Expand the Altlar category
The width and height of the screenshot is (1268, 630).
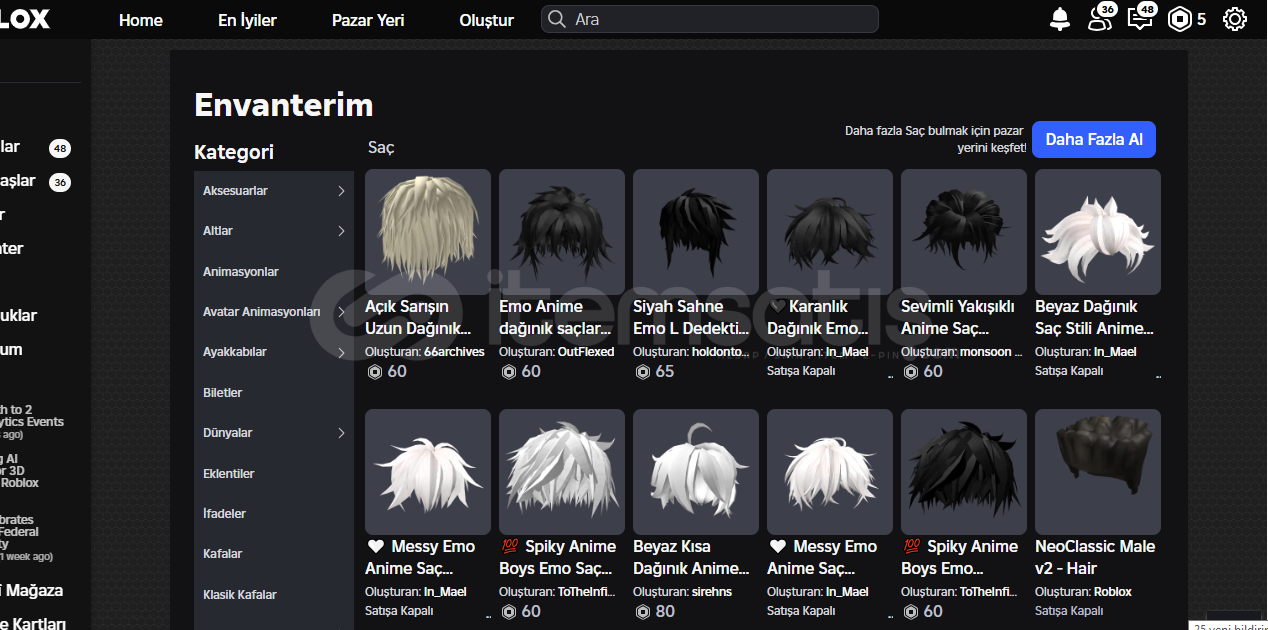[274, 231]
